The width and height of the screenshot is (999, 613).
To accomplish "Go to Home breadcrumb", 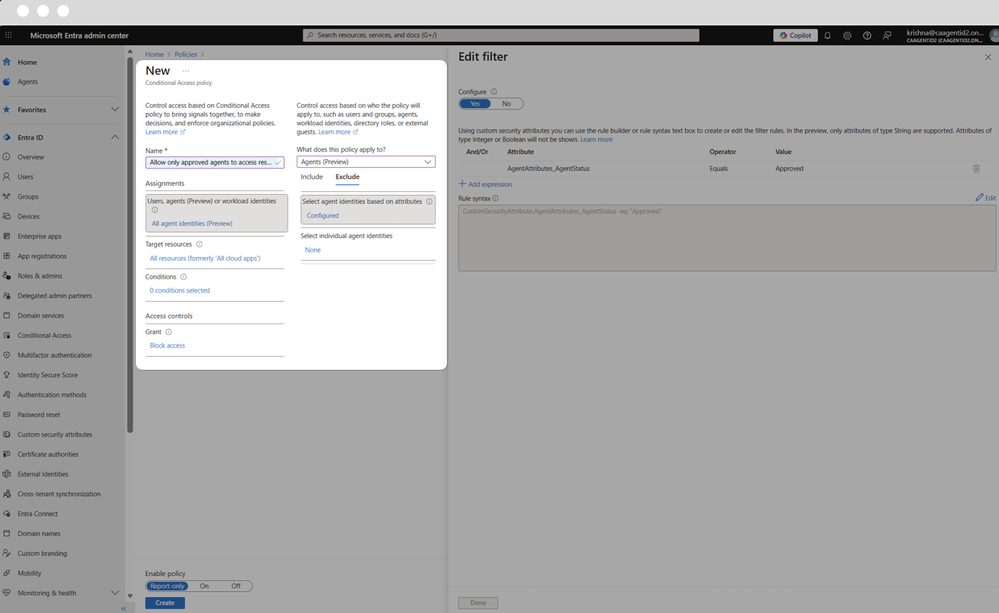I will tap(154, 54).
